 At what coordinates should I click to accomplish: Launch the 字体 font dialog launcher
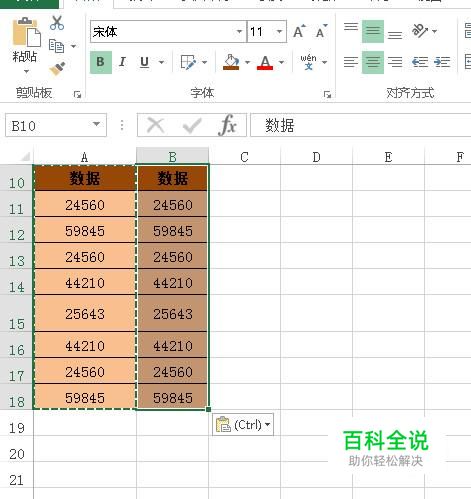(327, 95)
